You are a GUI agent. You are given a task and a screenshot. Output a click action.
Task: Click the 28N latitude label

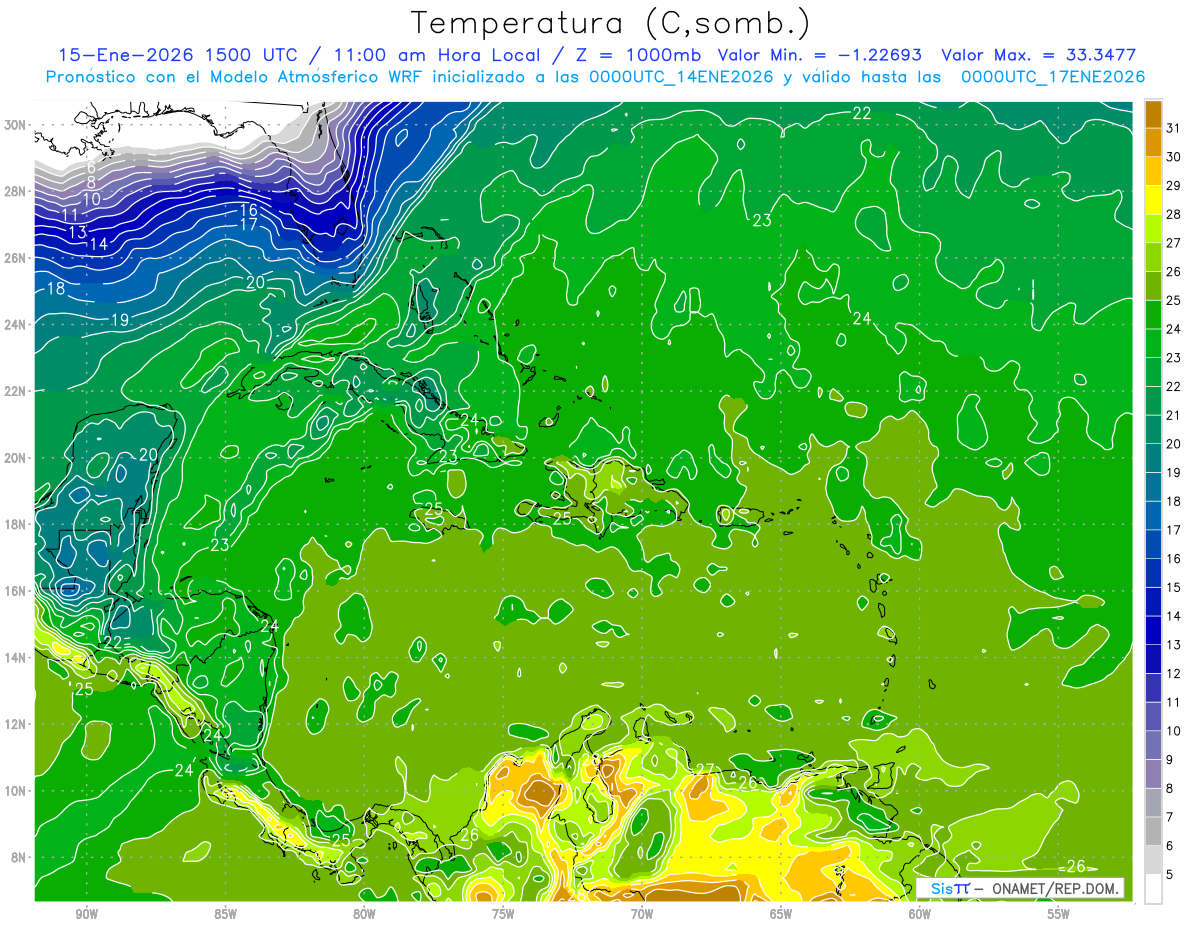(15, 191)
